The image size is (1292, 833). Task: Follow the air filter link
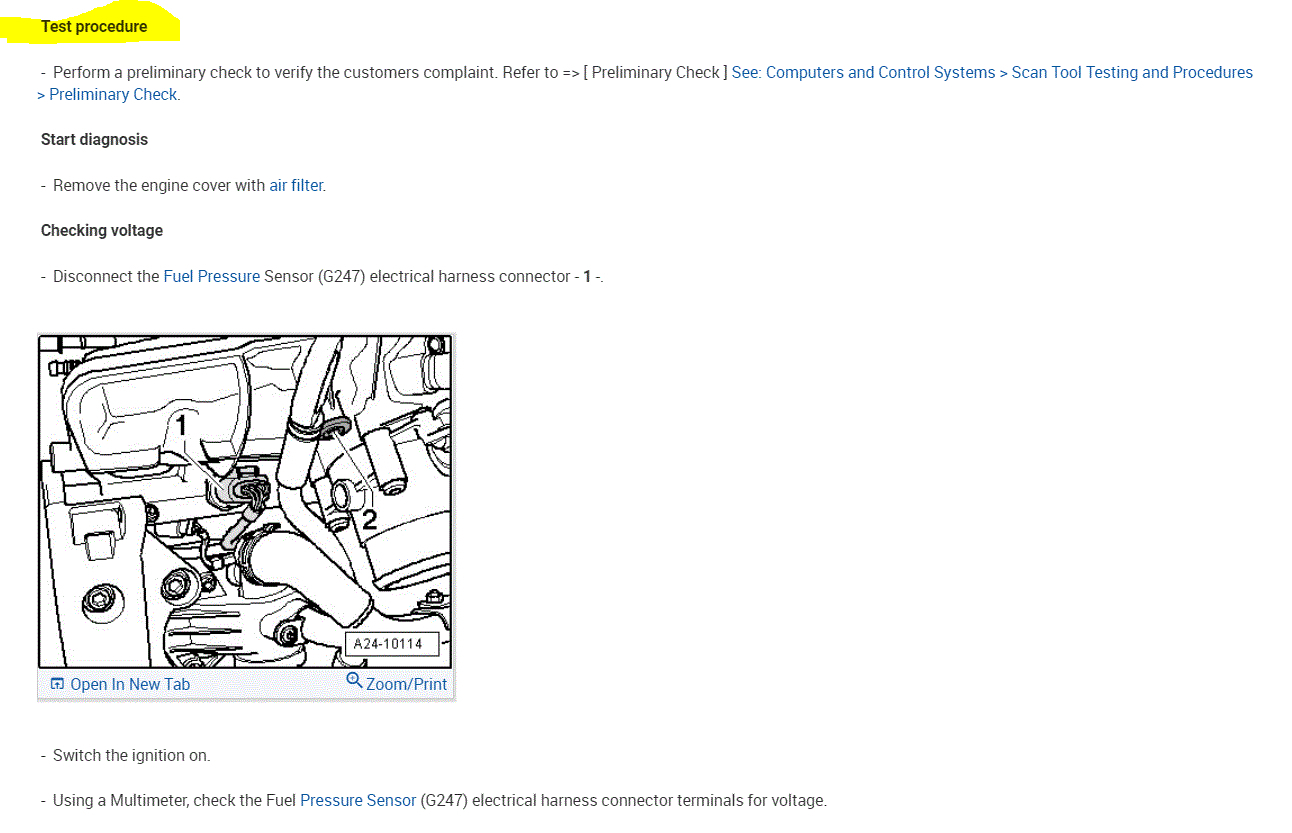point(296,185)
